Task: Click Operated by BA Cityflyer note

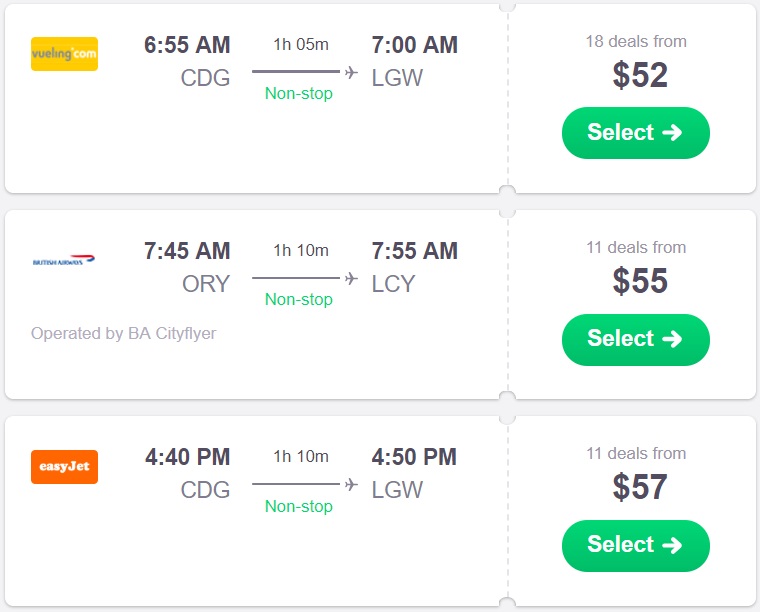Action: click(123, 333)
